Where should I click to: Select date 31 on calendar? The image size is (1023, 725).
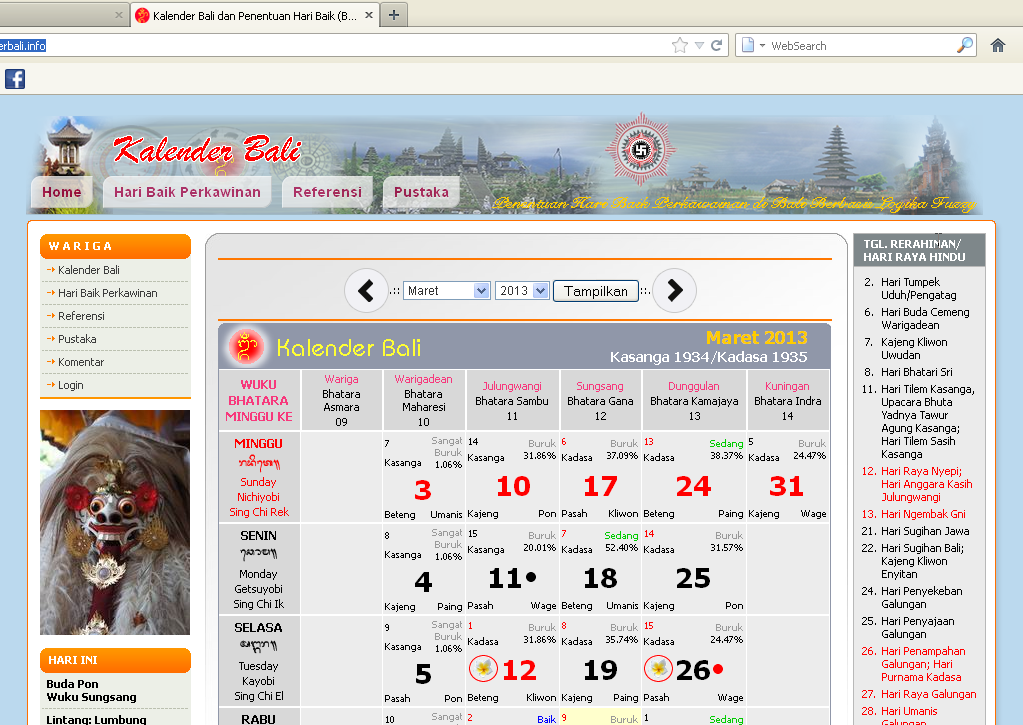pos(786,486)
